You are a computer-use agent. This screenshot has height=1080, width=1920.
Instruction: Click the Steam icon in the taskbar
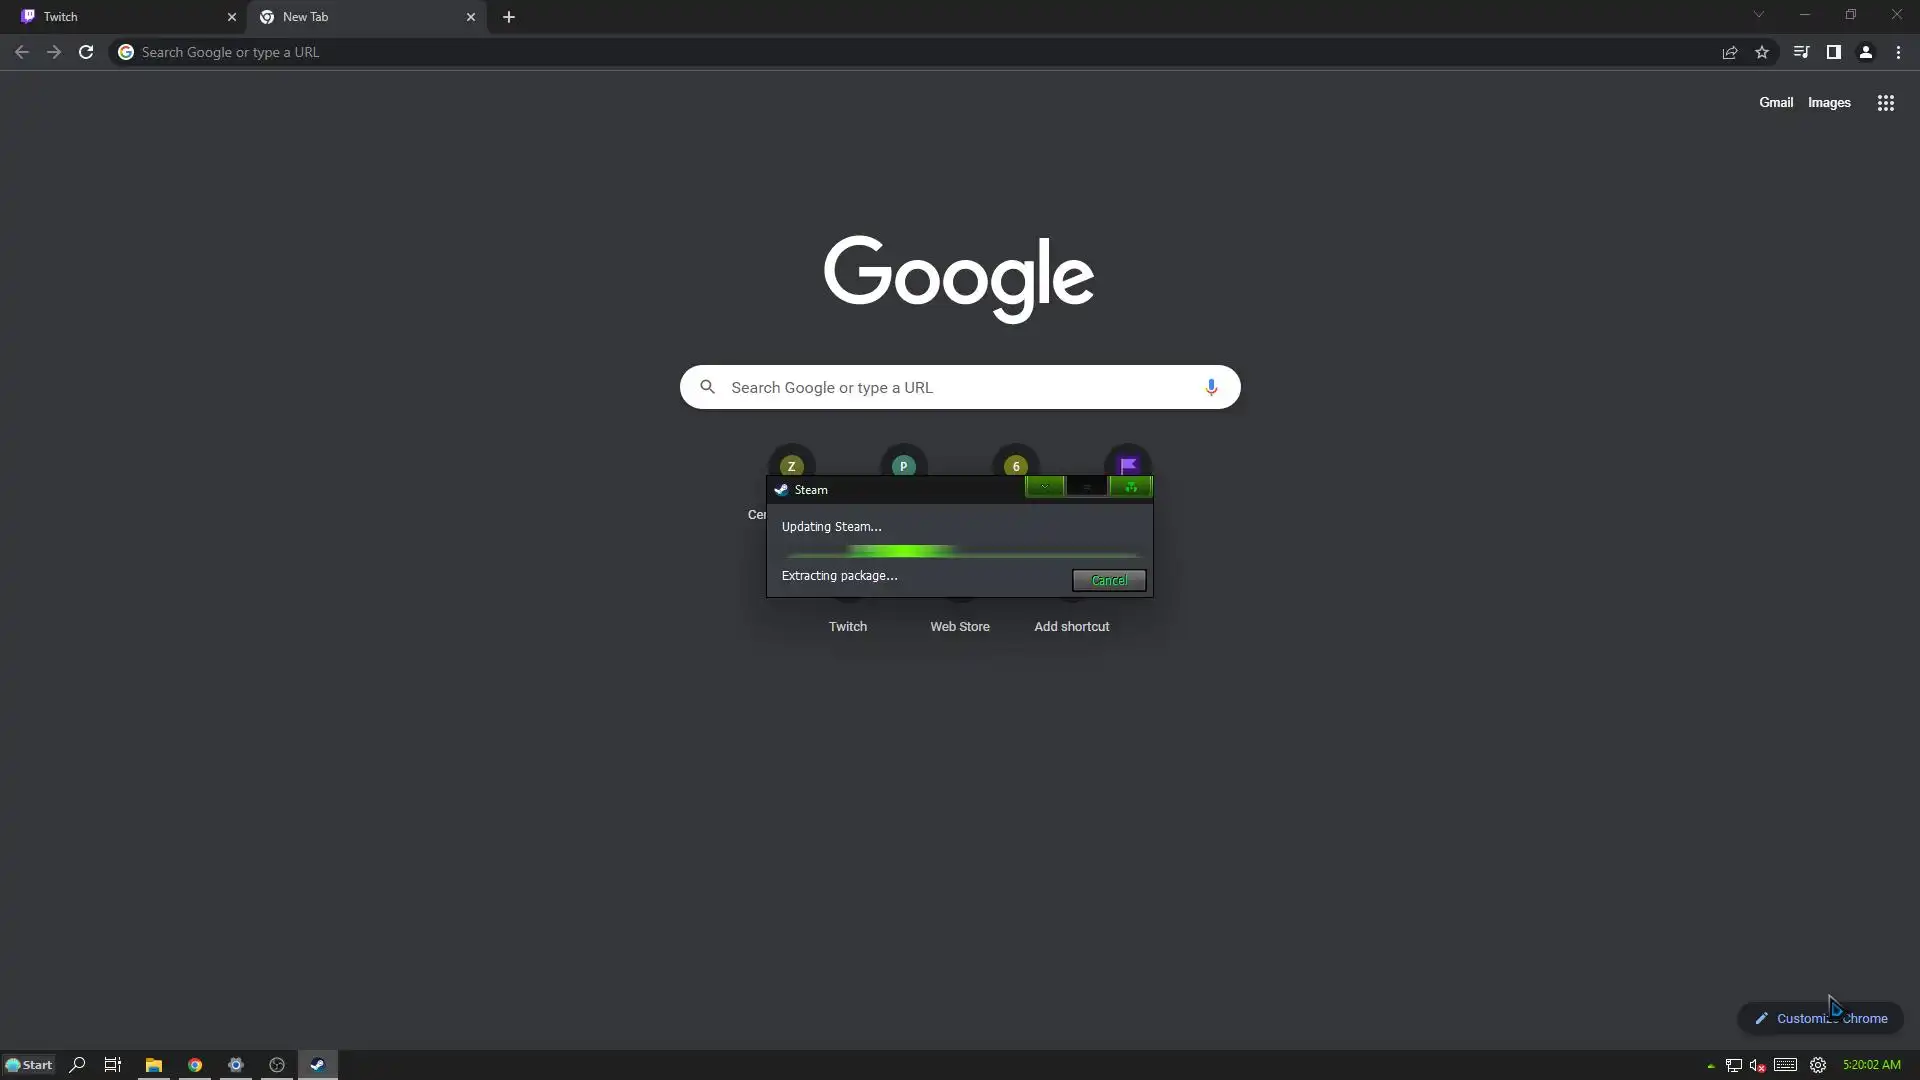click(317, 1065)
